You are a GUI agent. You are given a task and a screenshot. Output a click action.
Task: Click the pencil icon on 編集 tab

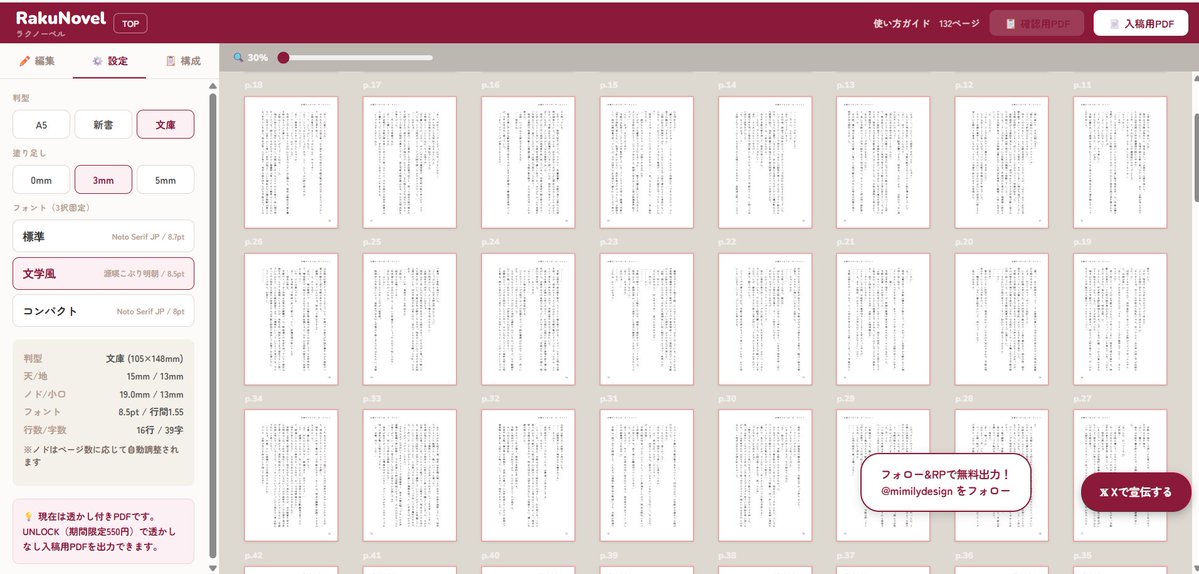pyautogui.click(x=24, y=61)
